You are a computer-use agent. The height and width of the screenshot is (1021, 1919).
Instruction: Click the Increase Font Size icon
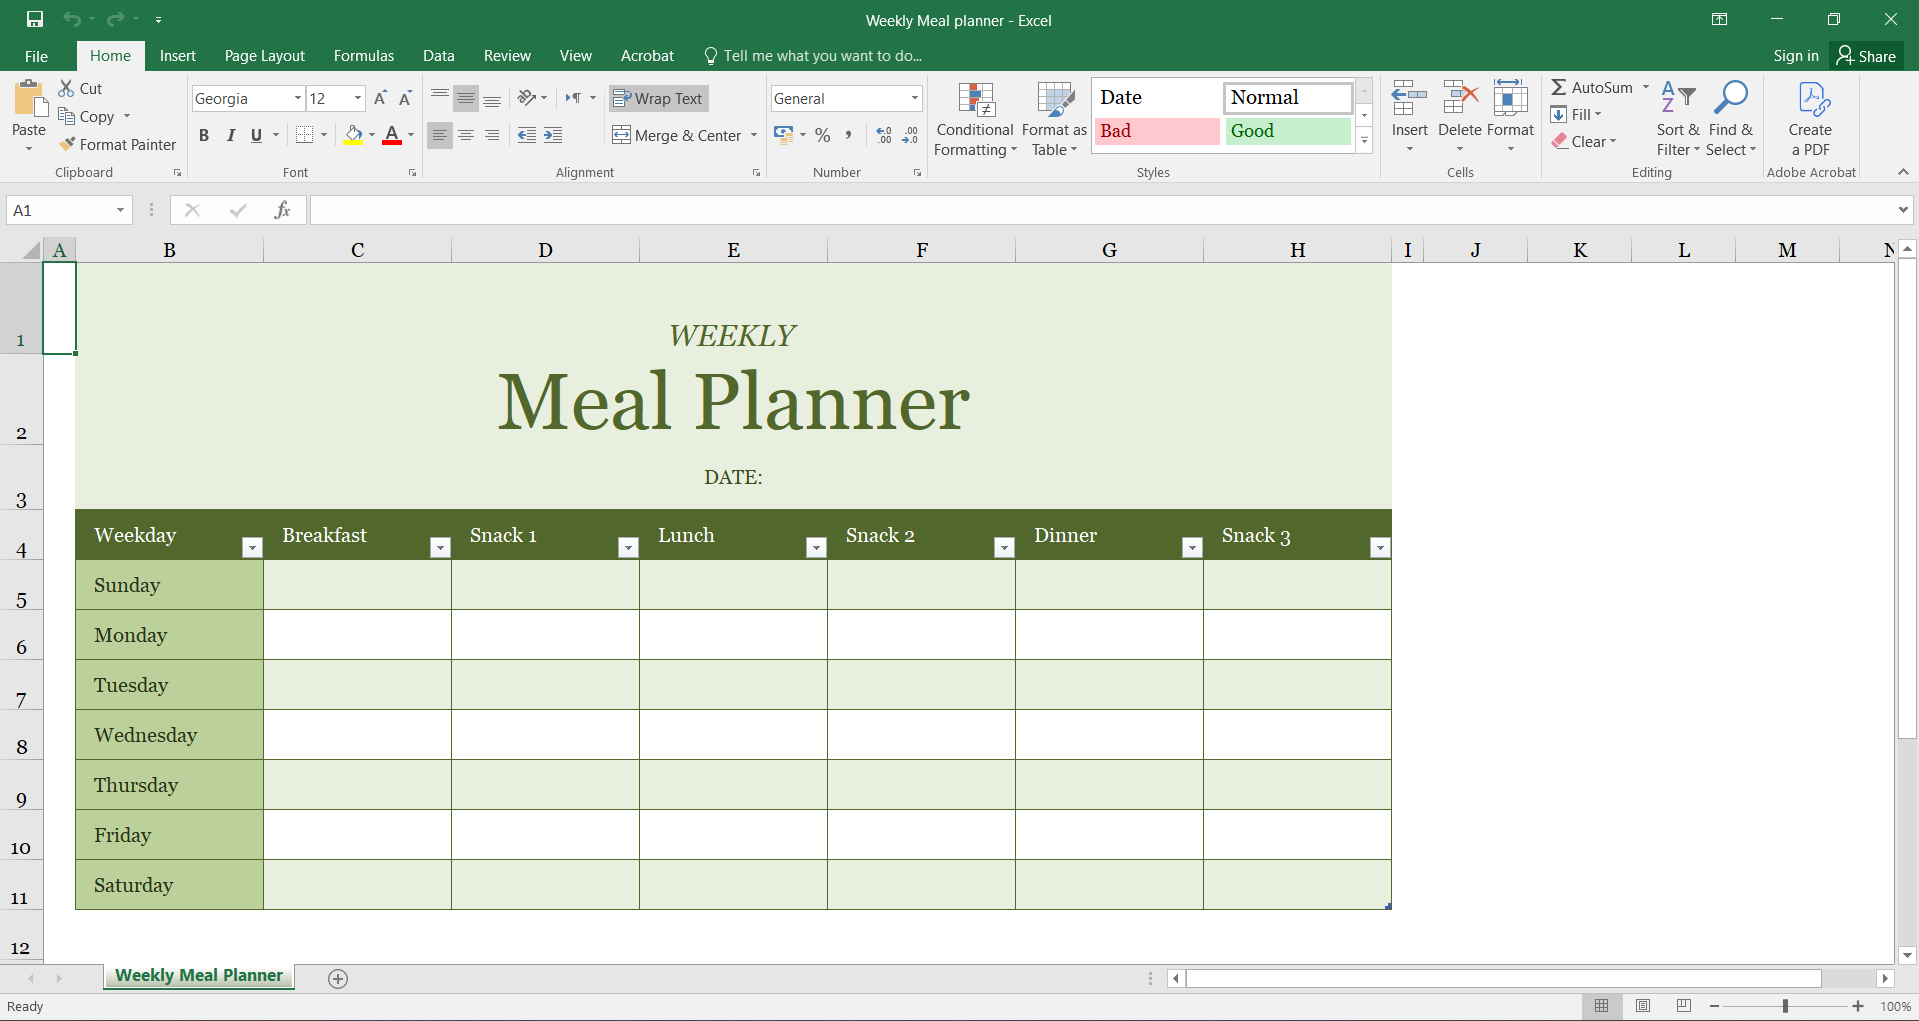pos(380,98)
